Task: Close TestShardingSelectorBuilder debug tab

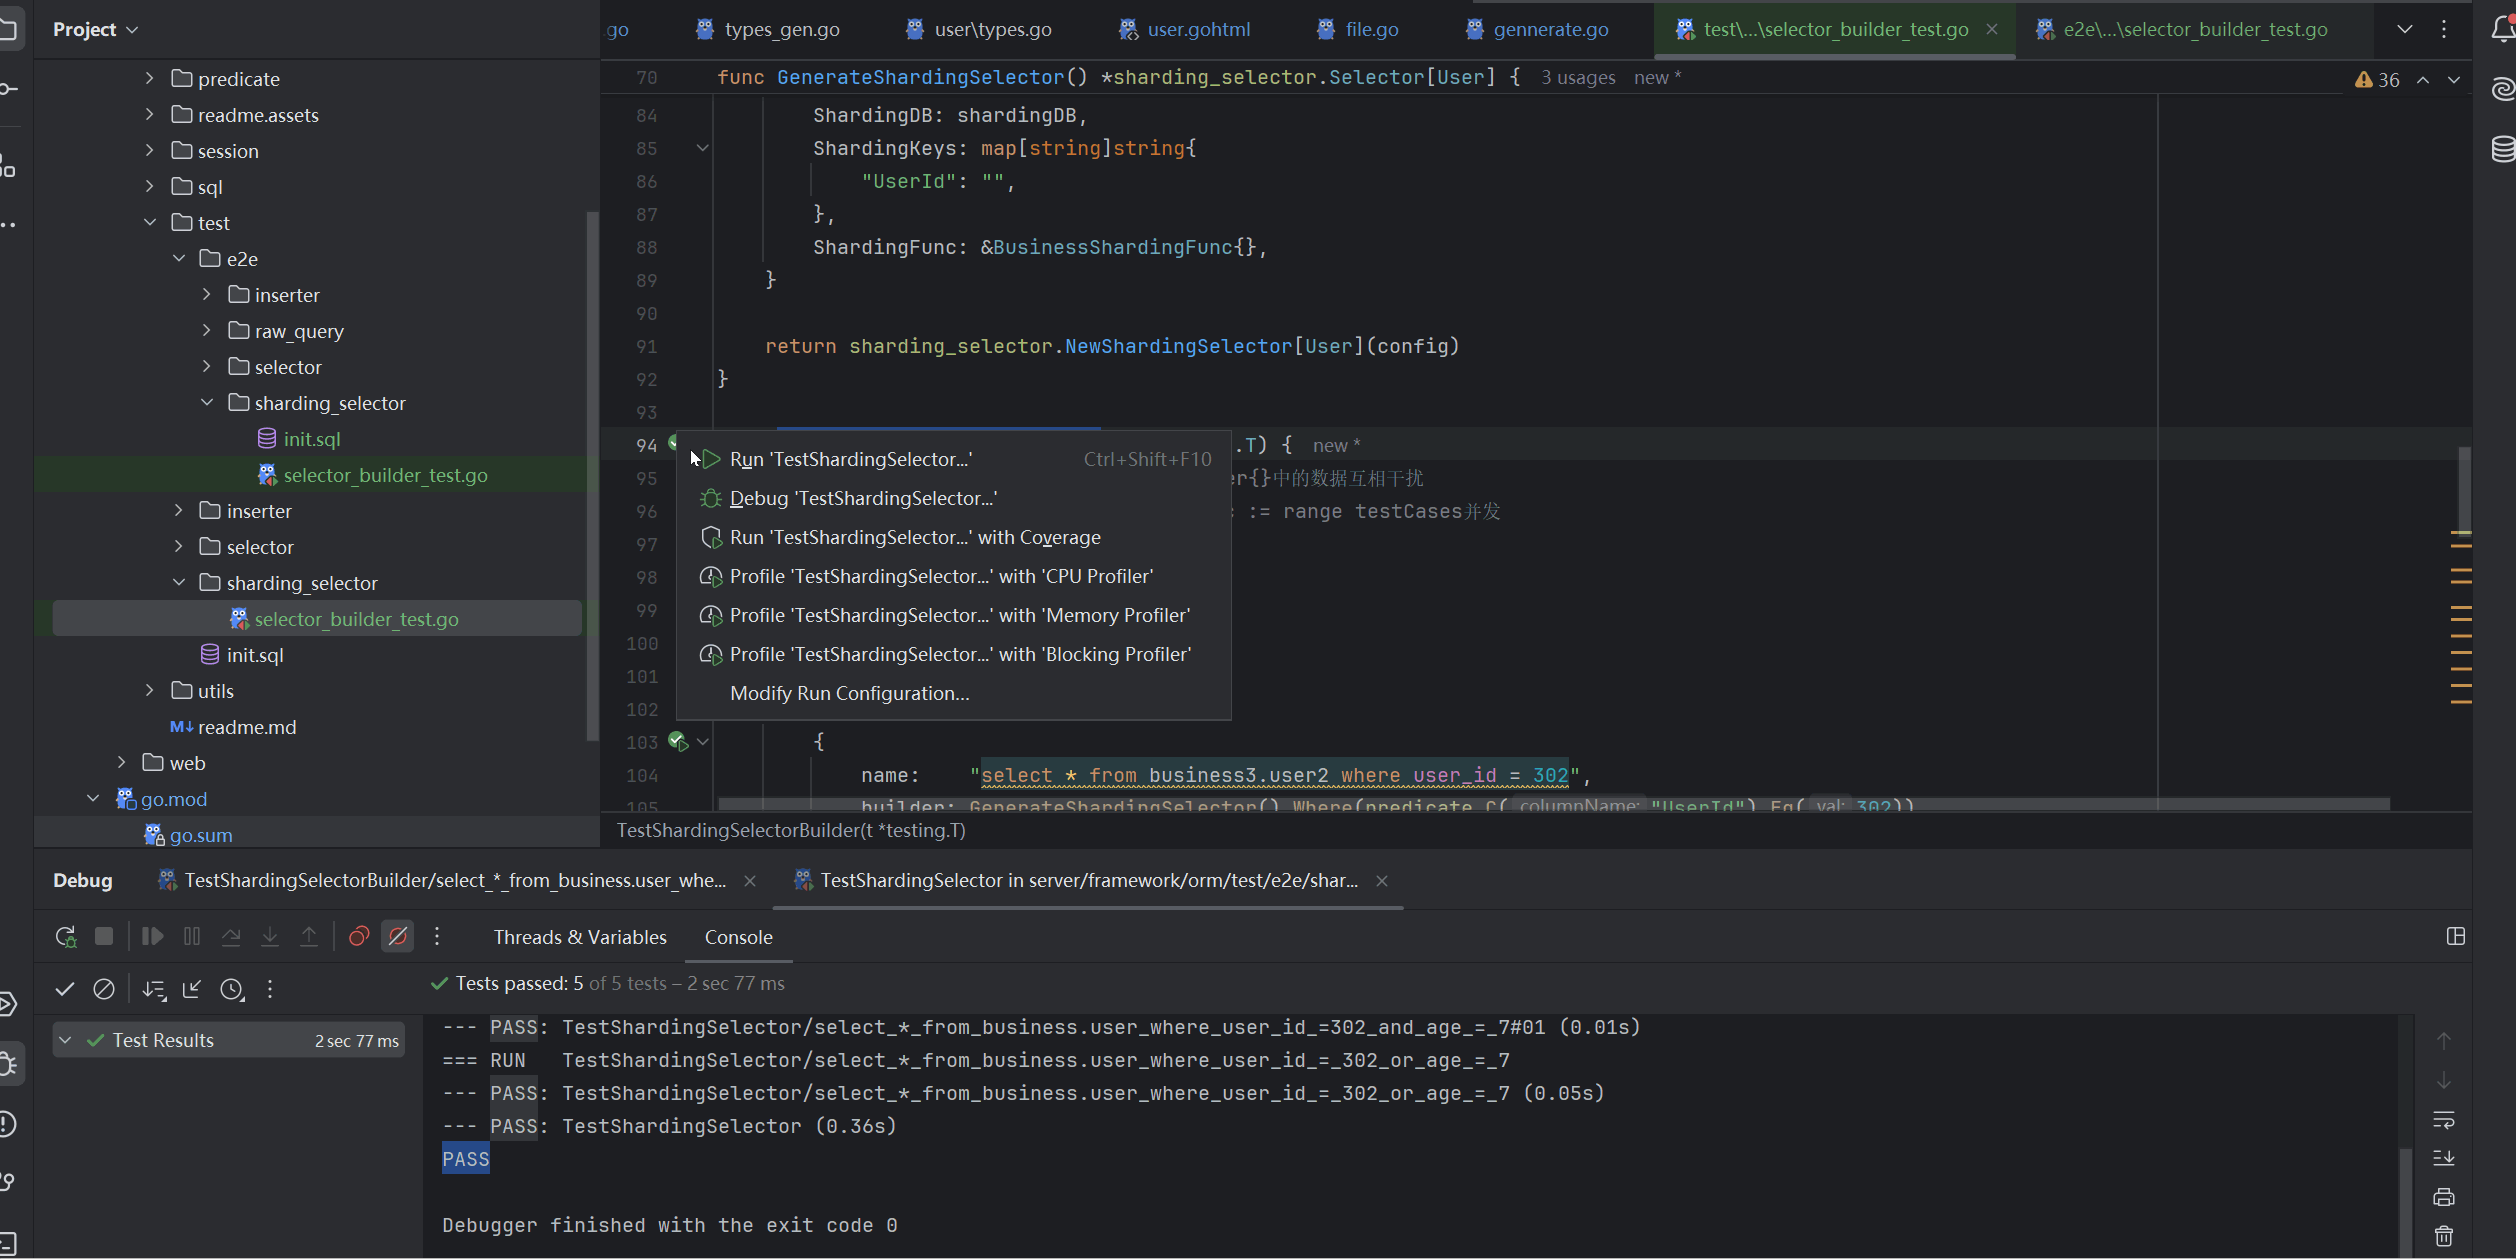Action: 750,880
